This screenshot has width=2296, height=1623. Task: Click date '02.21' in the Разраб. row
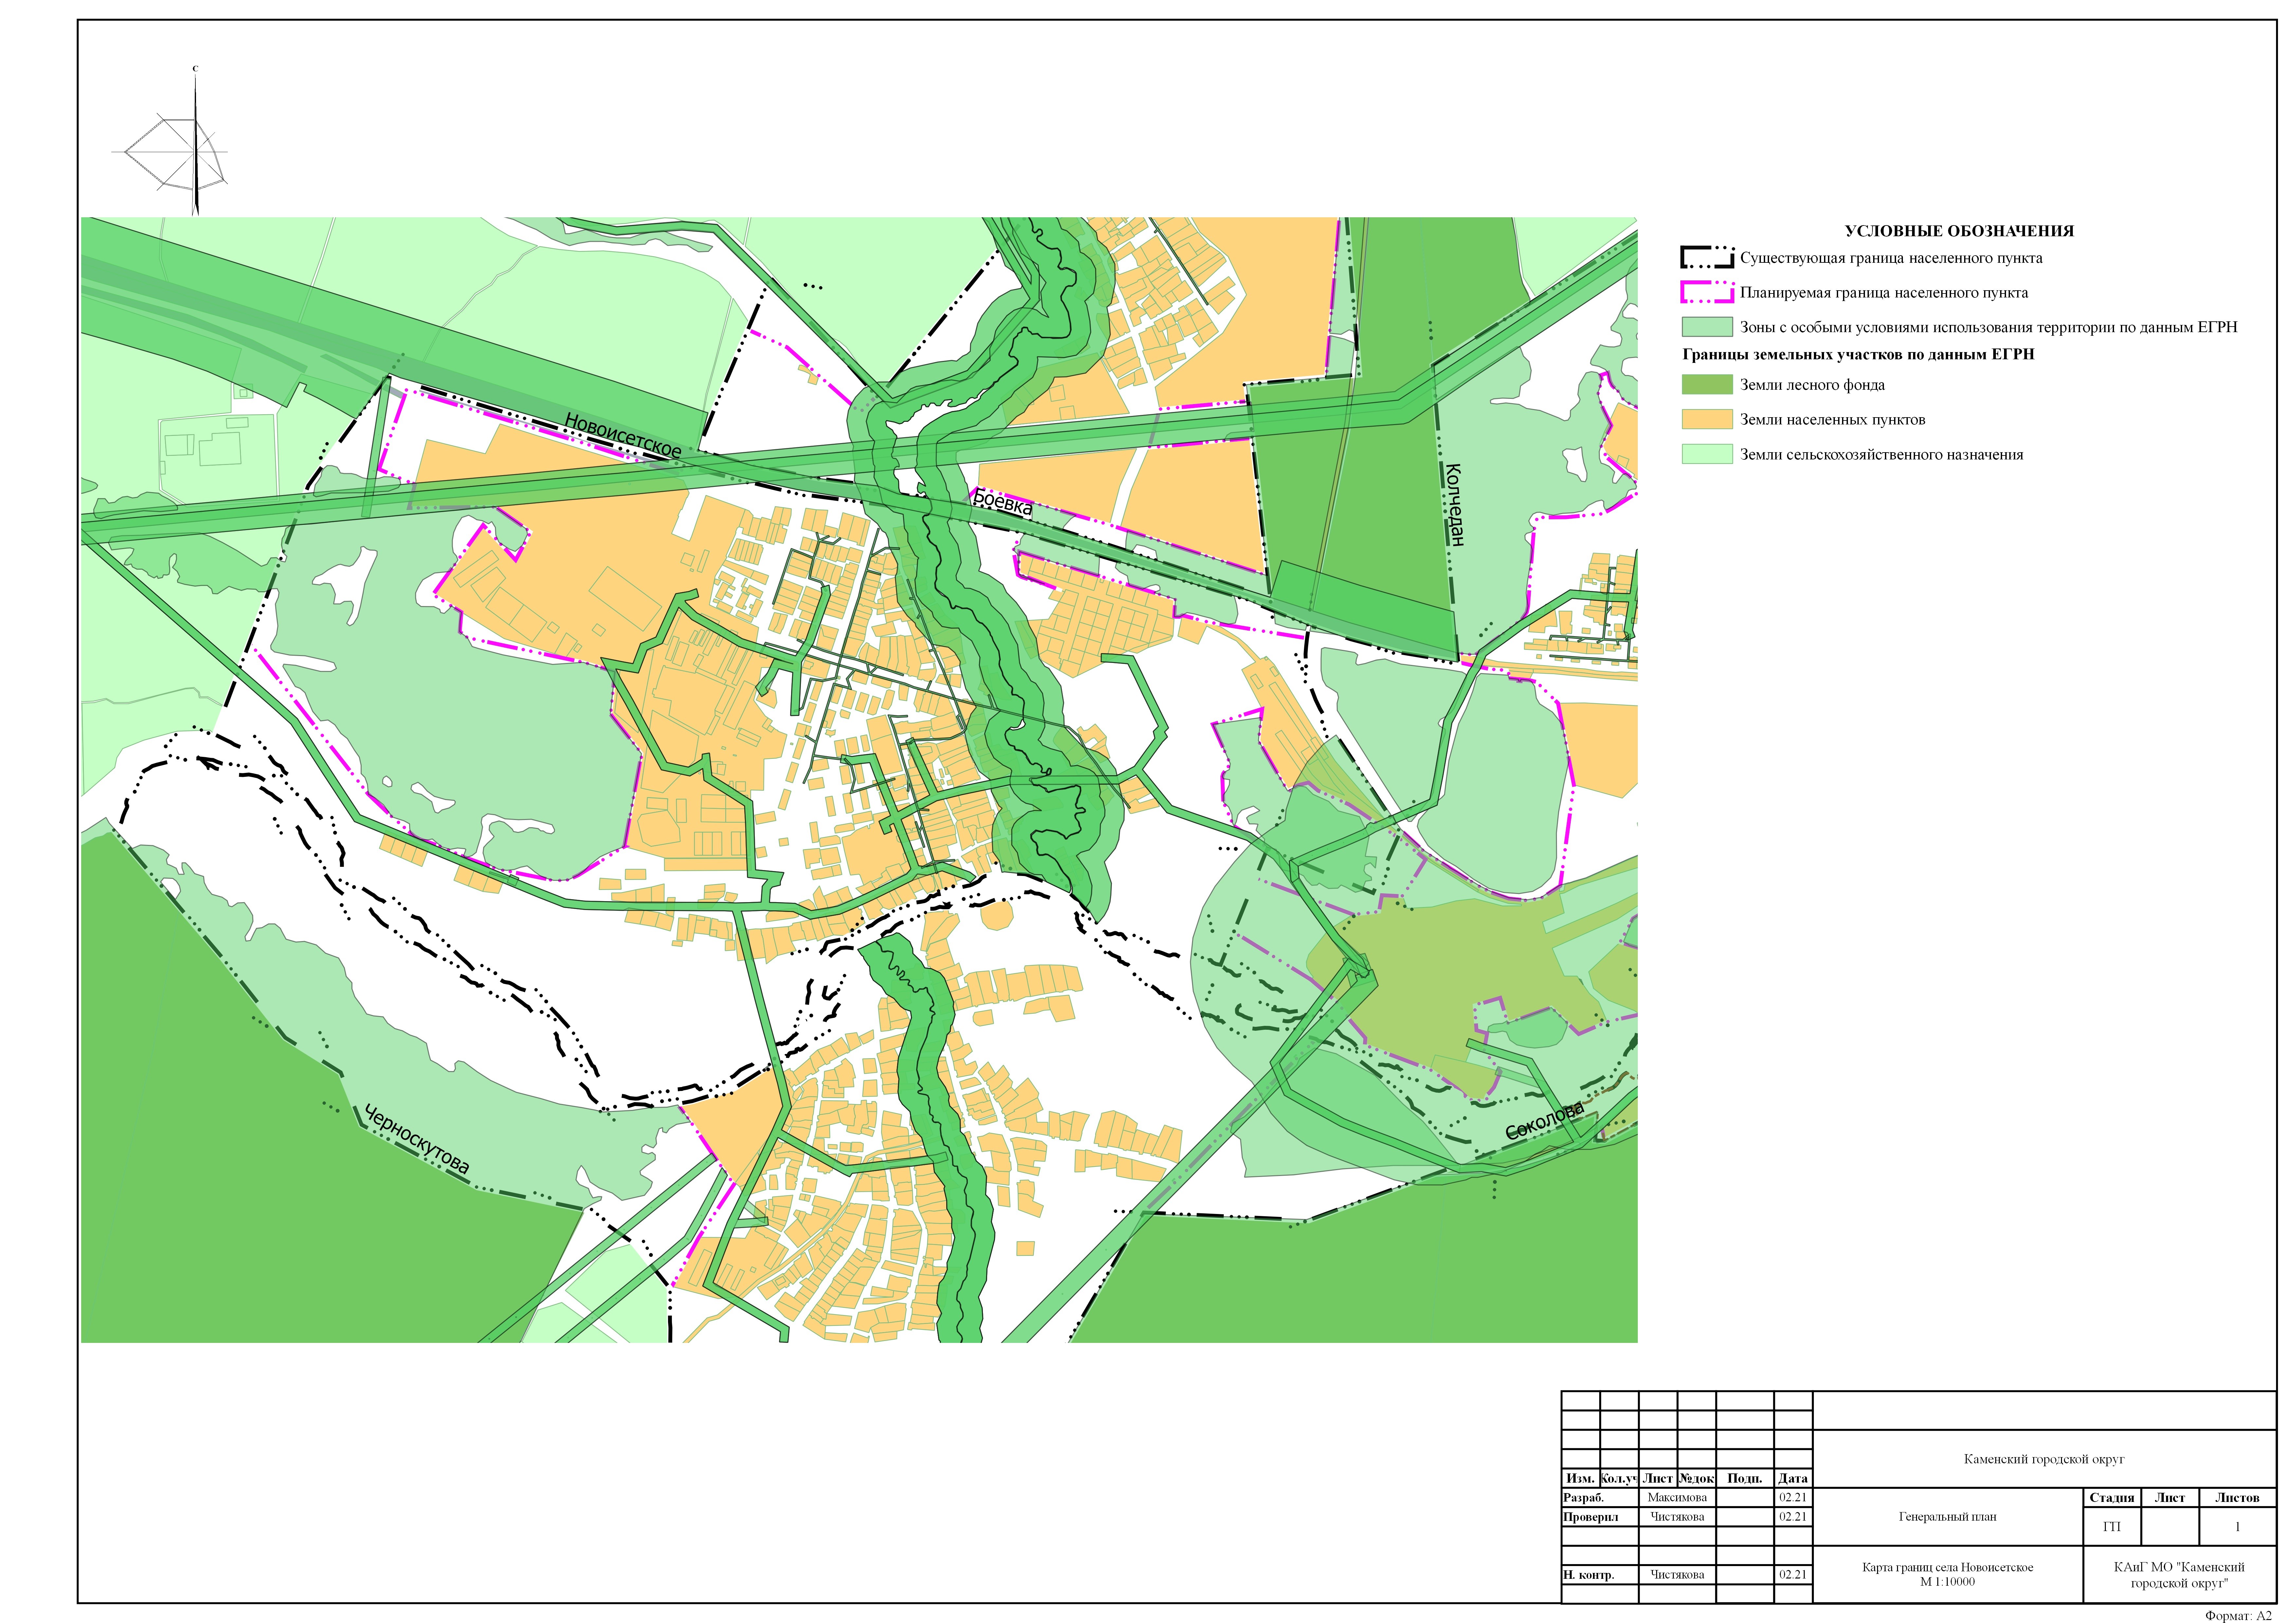[x=1793, y=1498]
